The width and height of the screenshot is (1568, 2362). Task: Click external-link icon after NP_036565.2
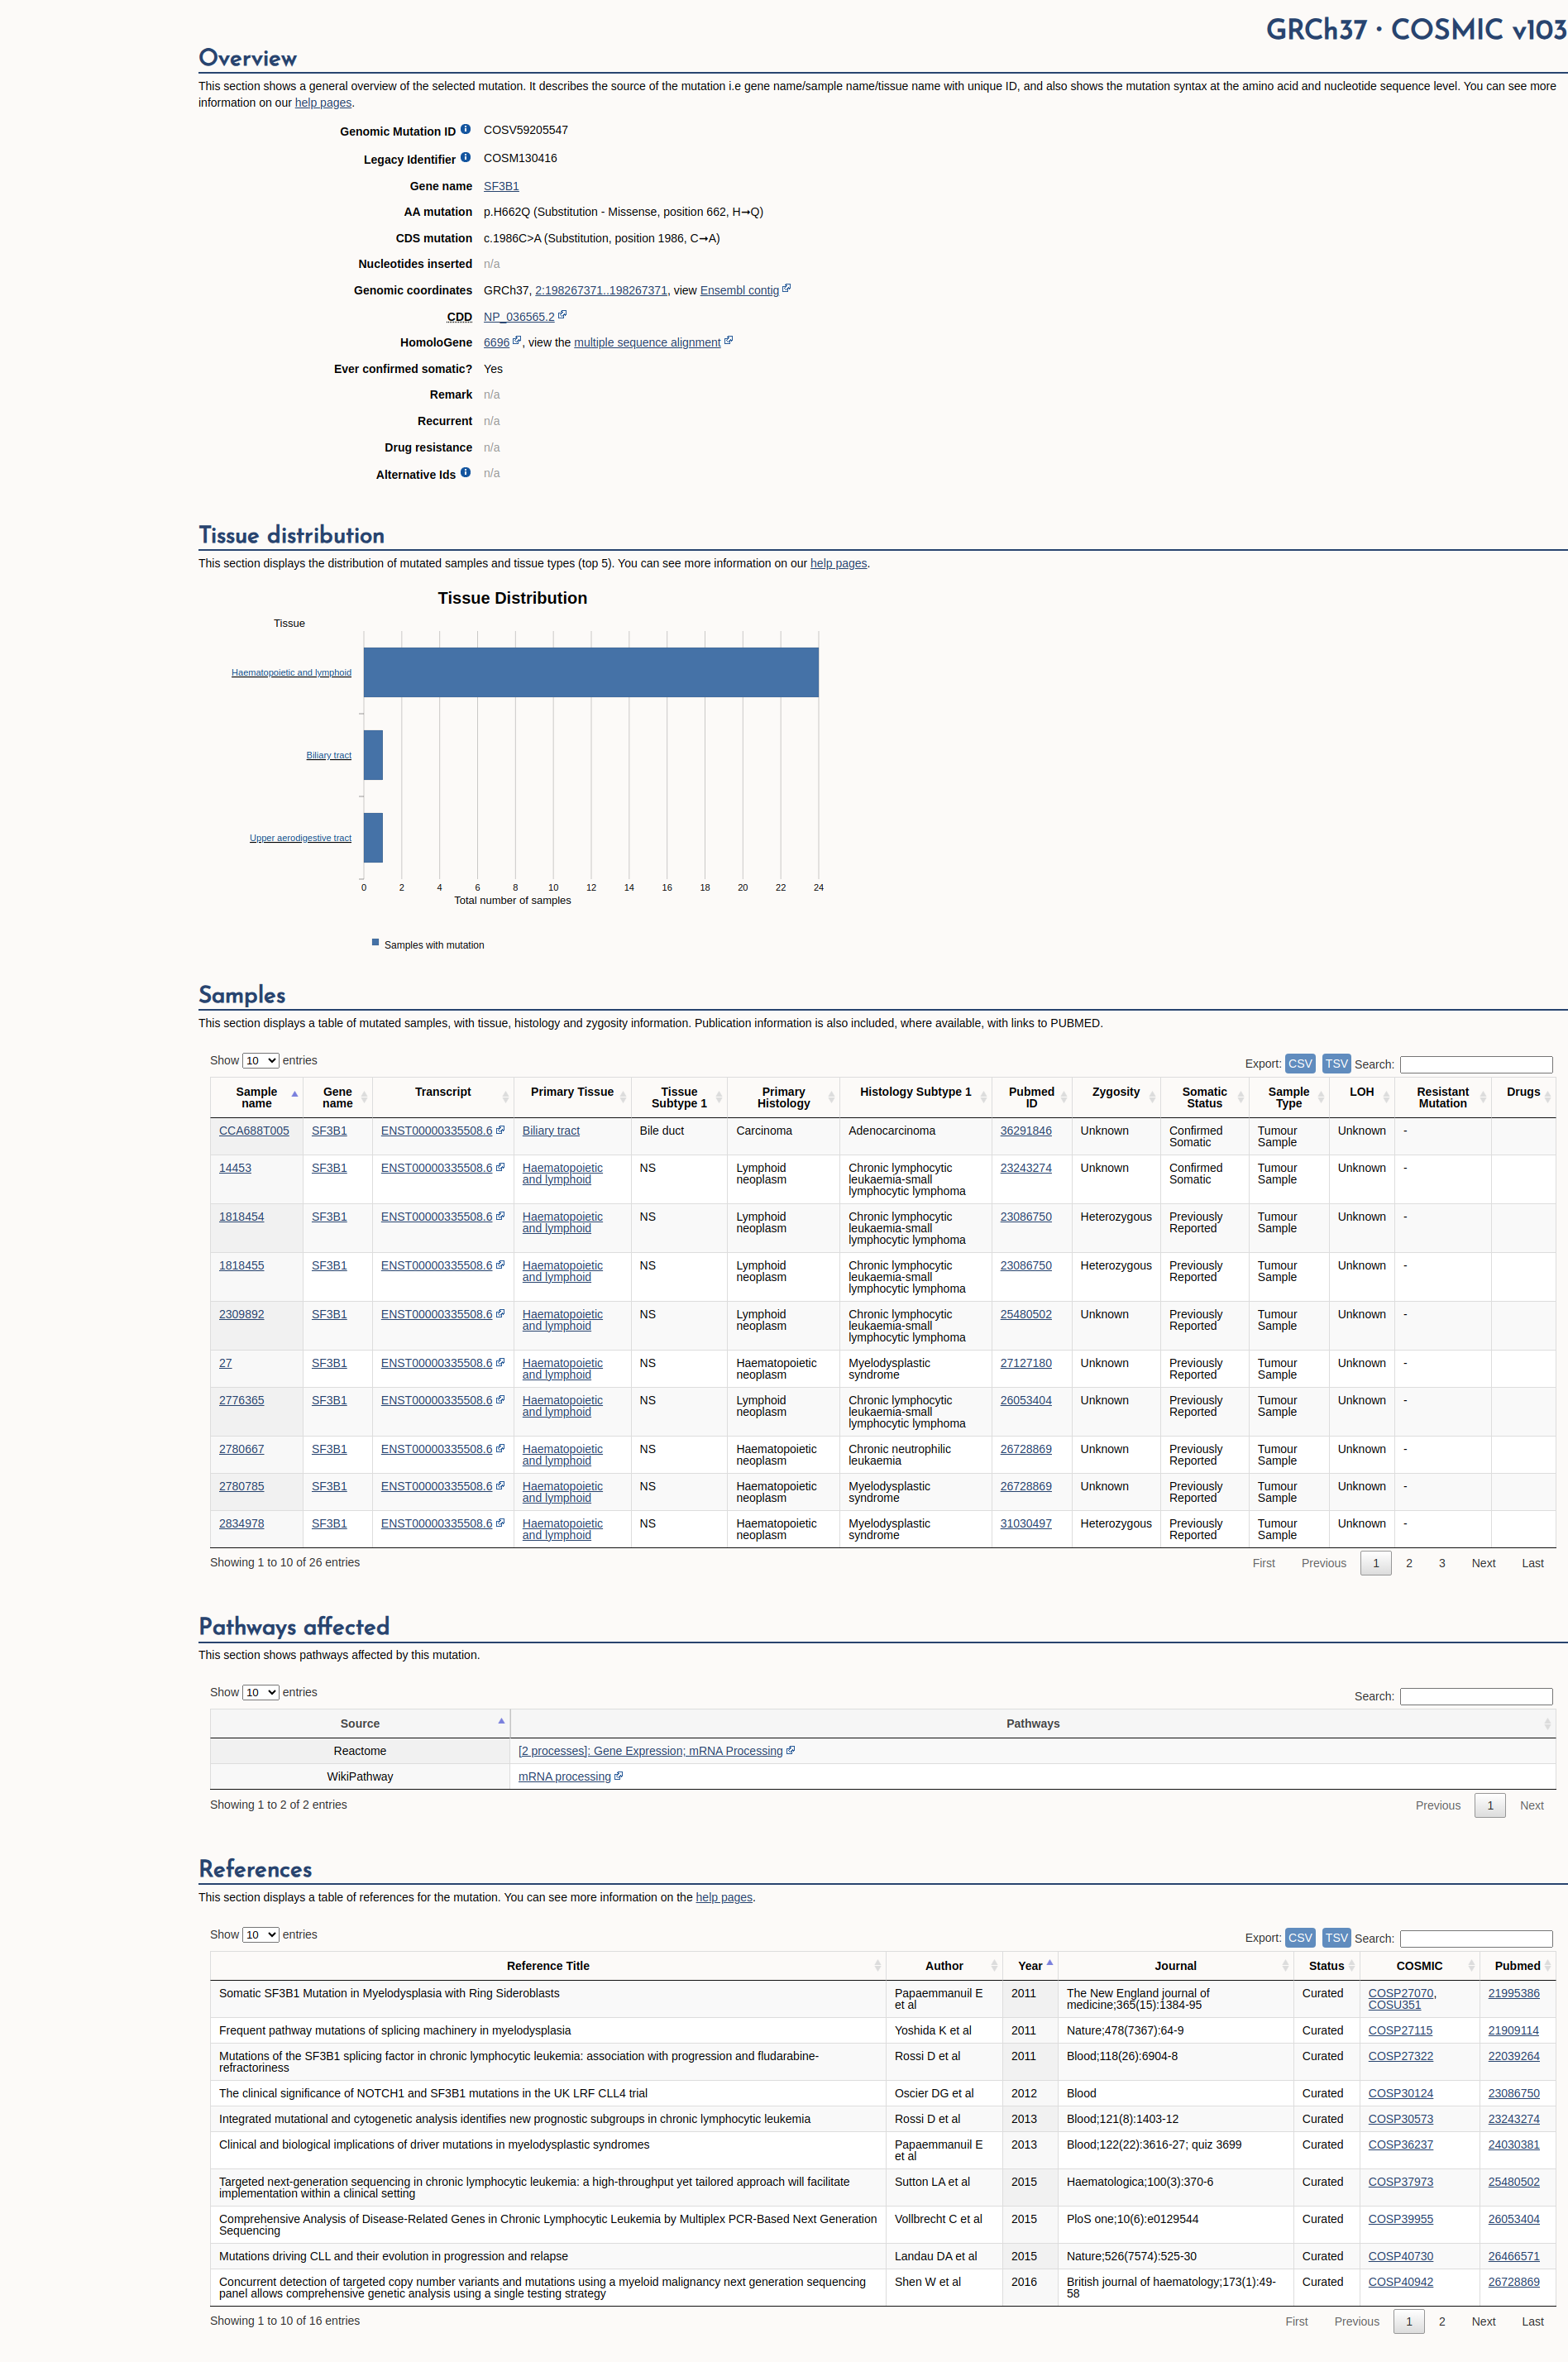pos(562,315)
